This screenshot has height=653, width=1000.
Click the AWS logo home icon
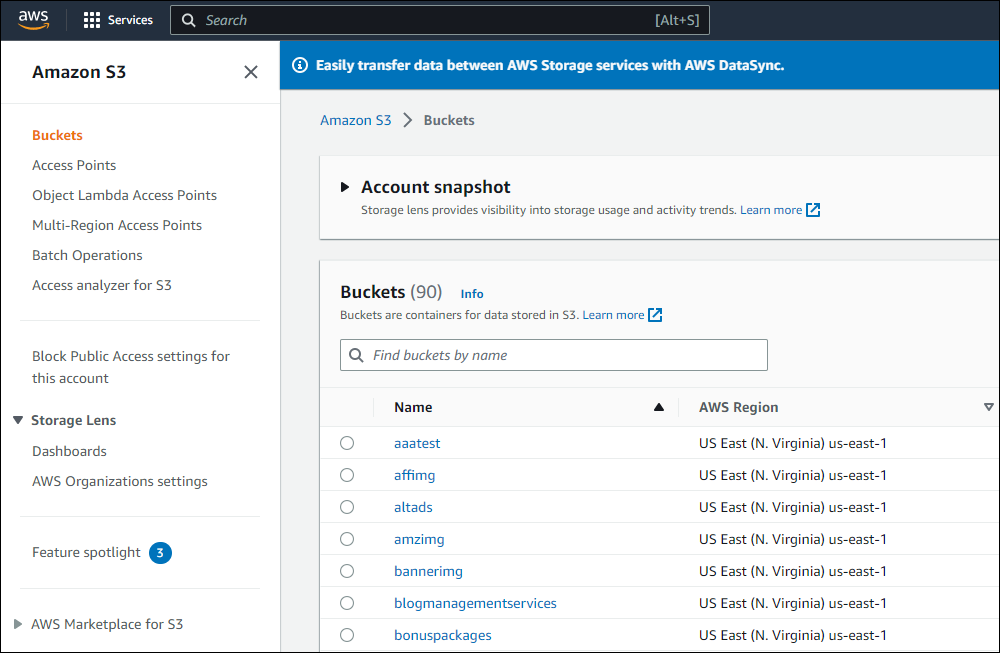click(x=34, y=20)
